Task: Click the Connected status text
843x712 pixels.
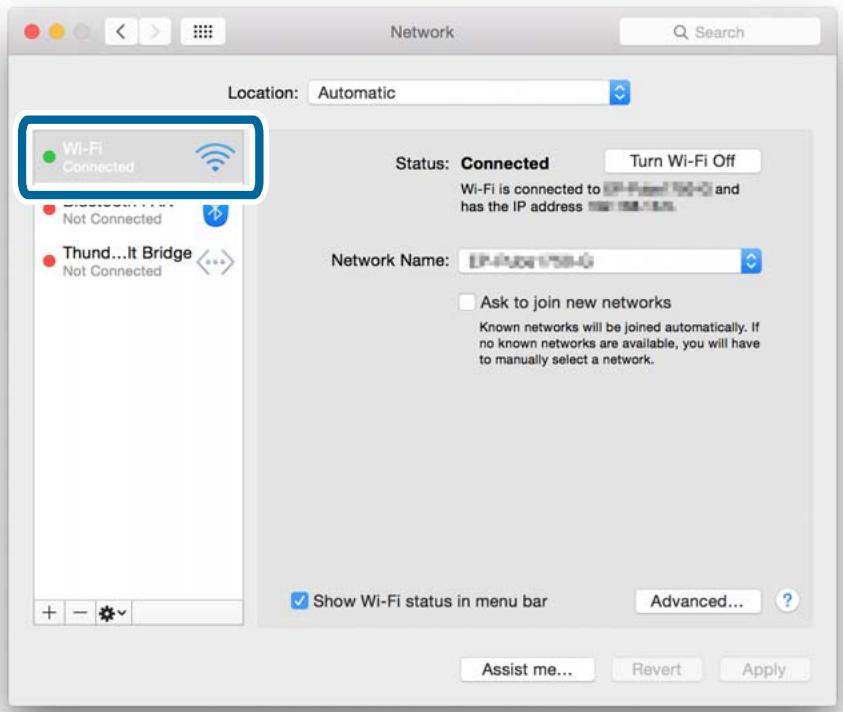Action: (505, 163)
